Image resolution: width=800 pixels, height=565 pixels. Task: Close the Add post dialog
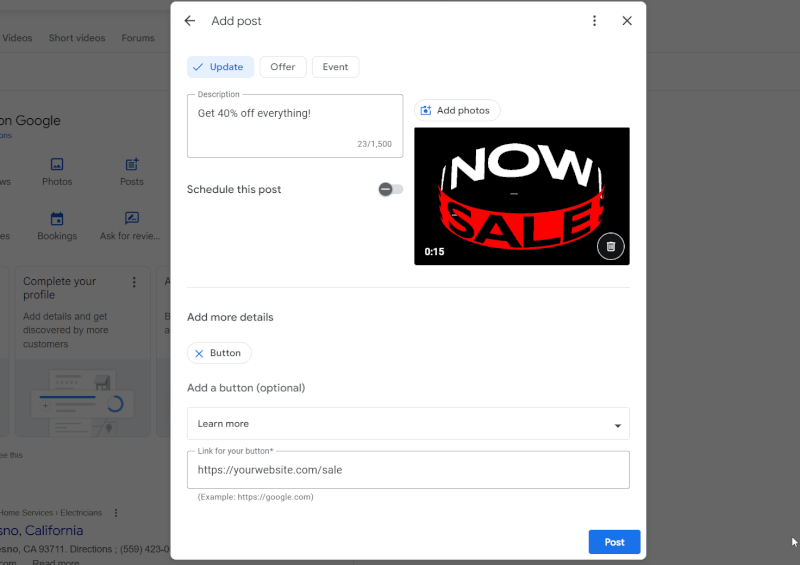pos(627,21)
